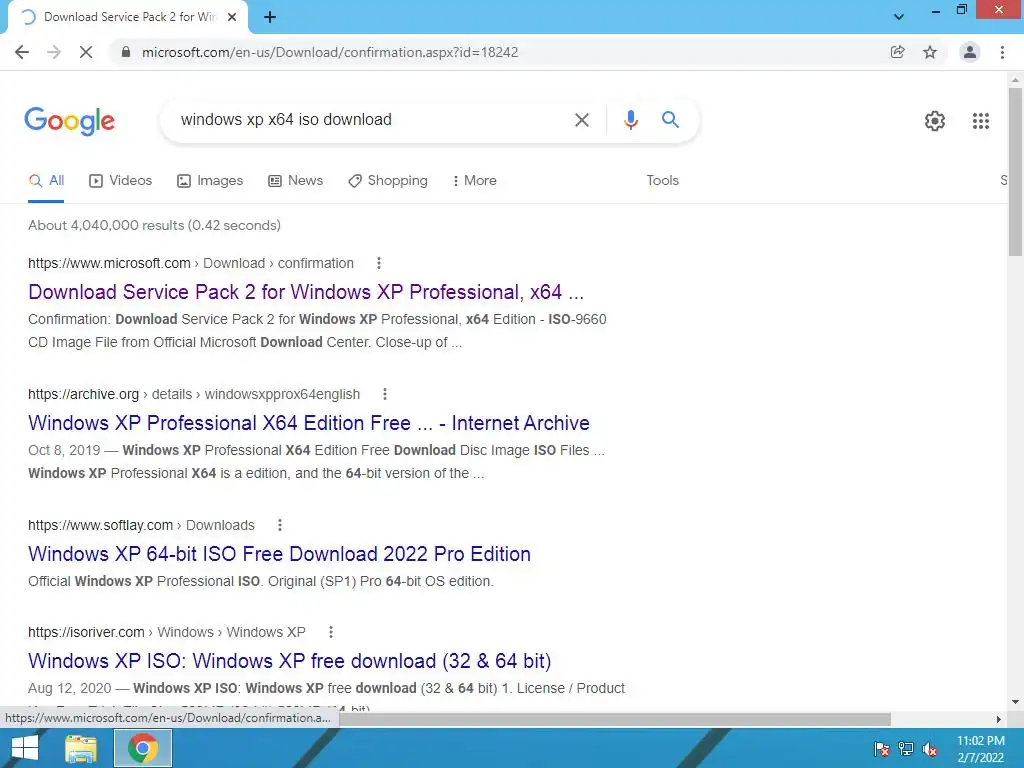This screenshot has width=1024, height=768.
Task: Click the horizontal scrollbar thumb
Action: point(614,719)
